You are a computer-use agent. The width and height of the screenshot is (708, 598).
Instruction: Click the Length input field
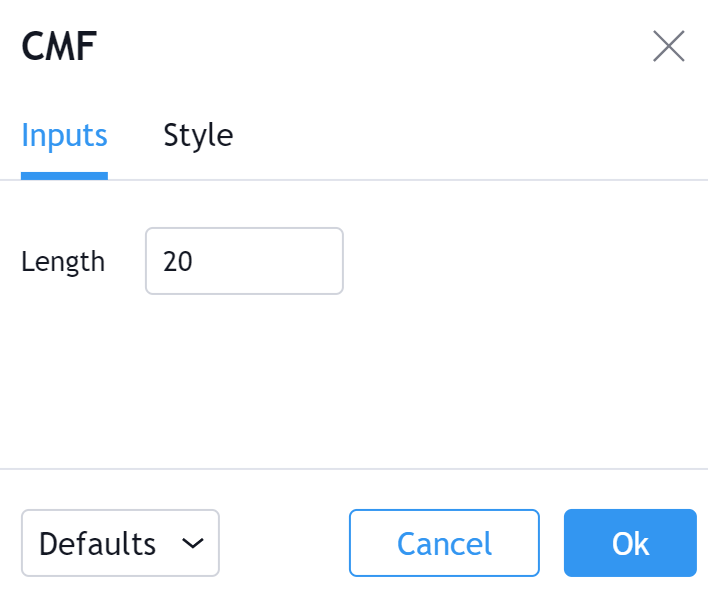244,262
